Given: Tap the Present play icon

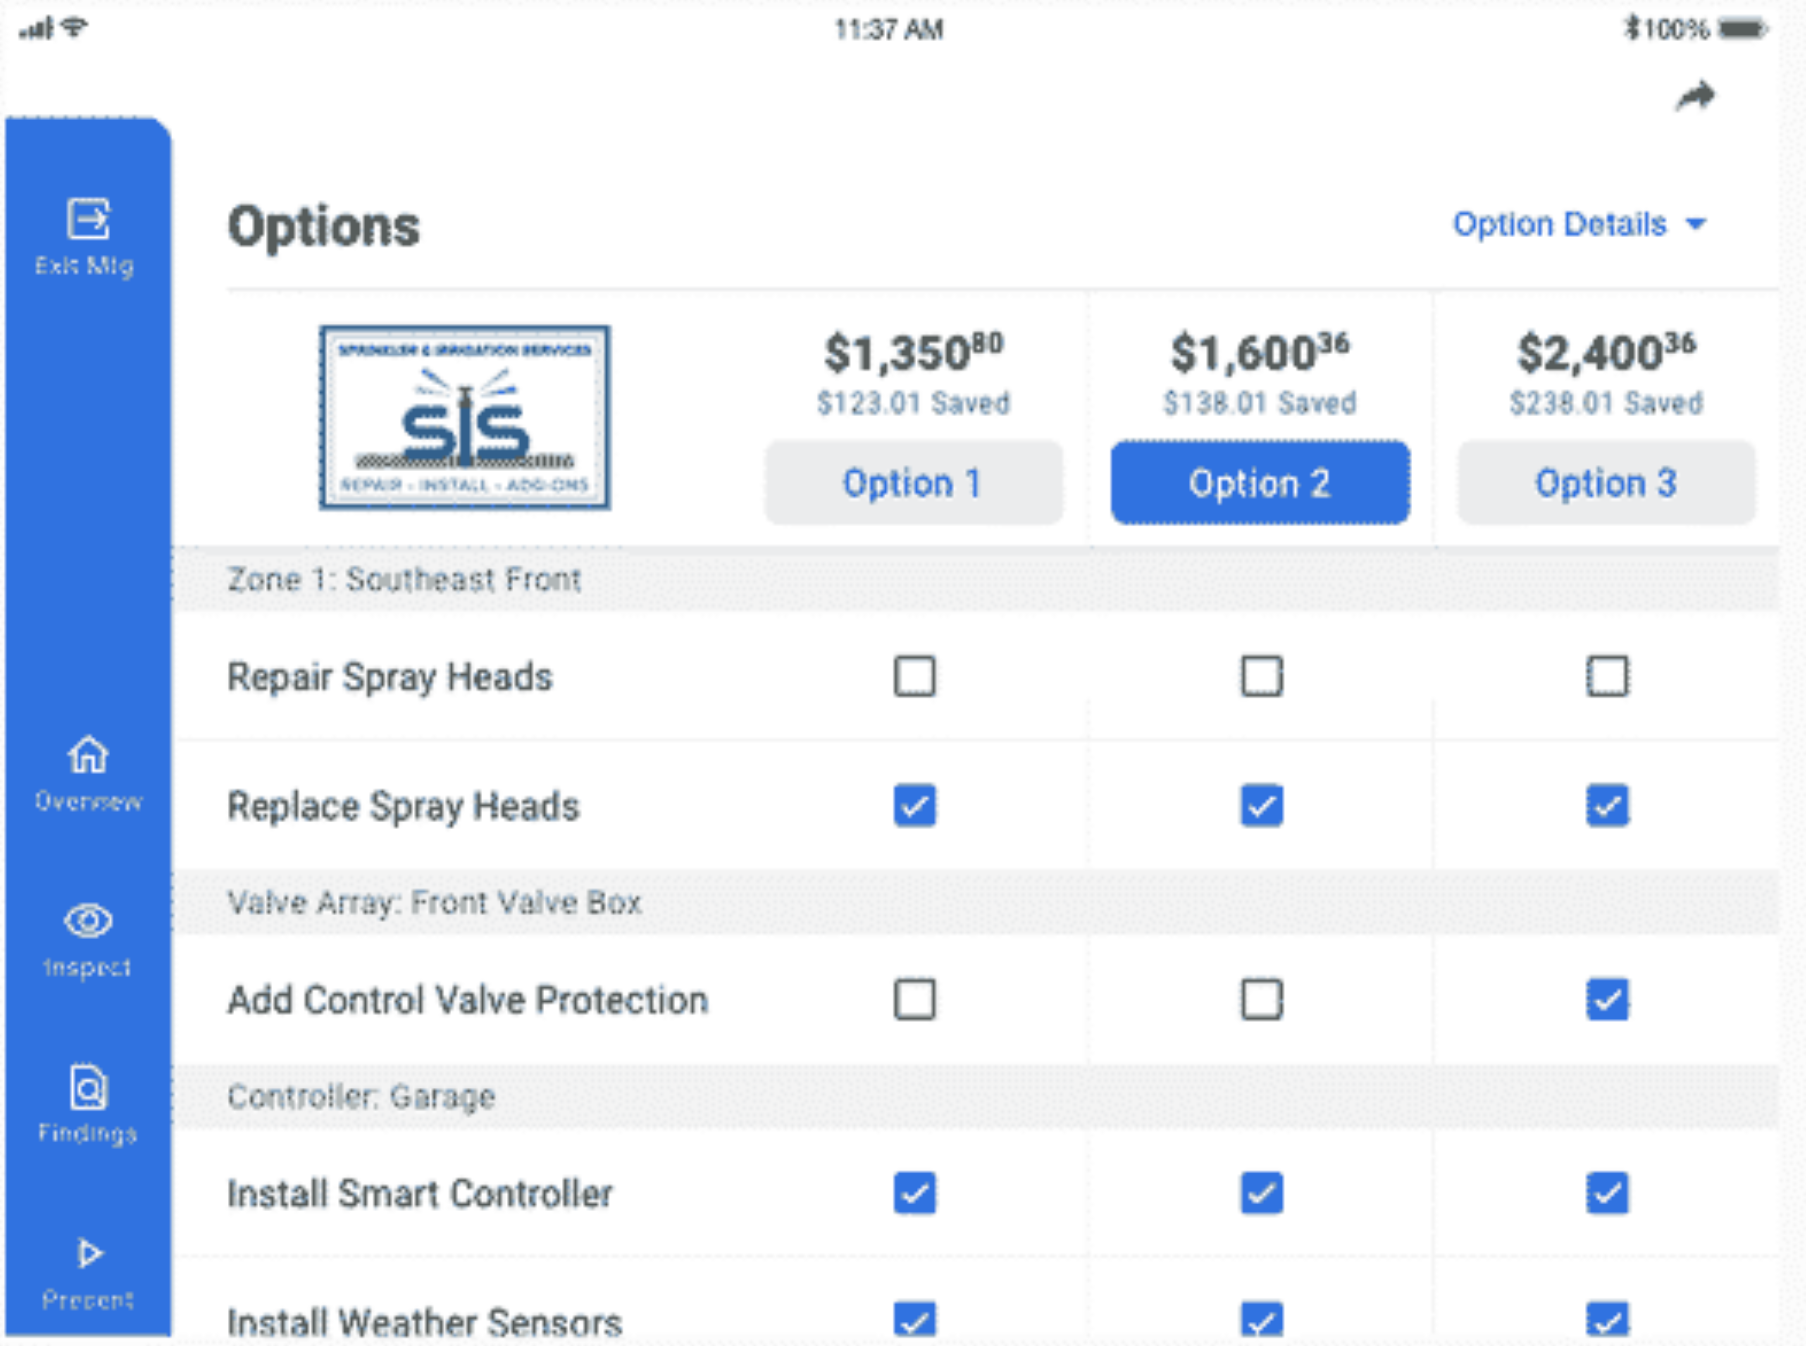Looking at the screenshot, I should [89, 1253].
